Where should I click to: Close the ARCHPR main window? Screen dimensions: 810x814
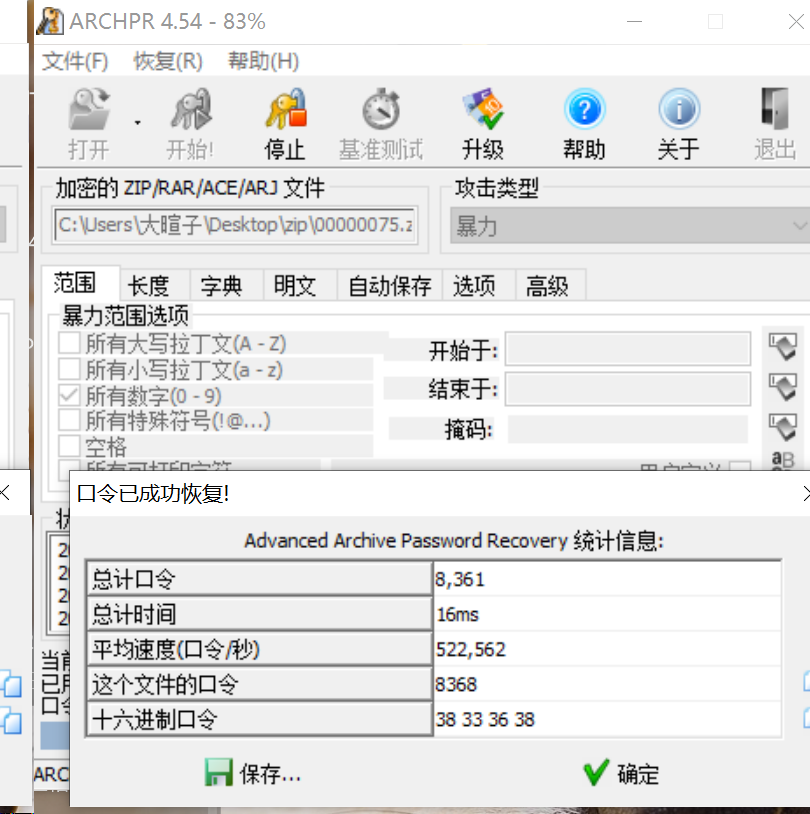pos(796,22)
